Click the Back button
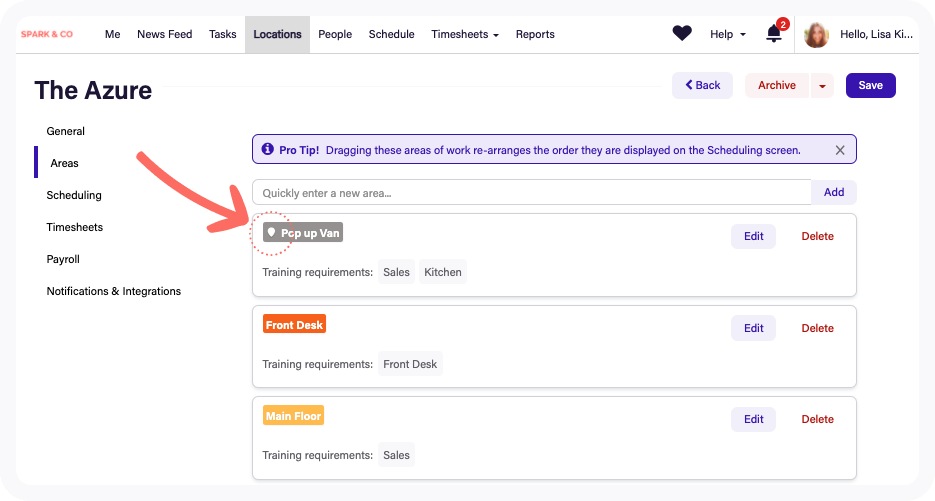The image size is (935, 501). (702, 85)
